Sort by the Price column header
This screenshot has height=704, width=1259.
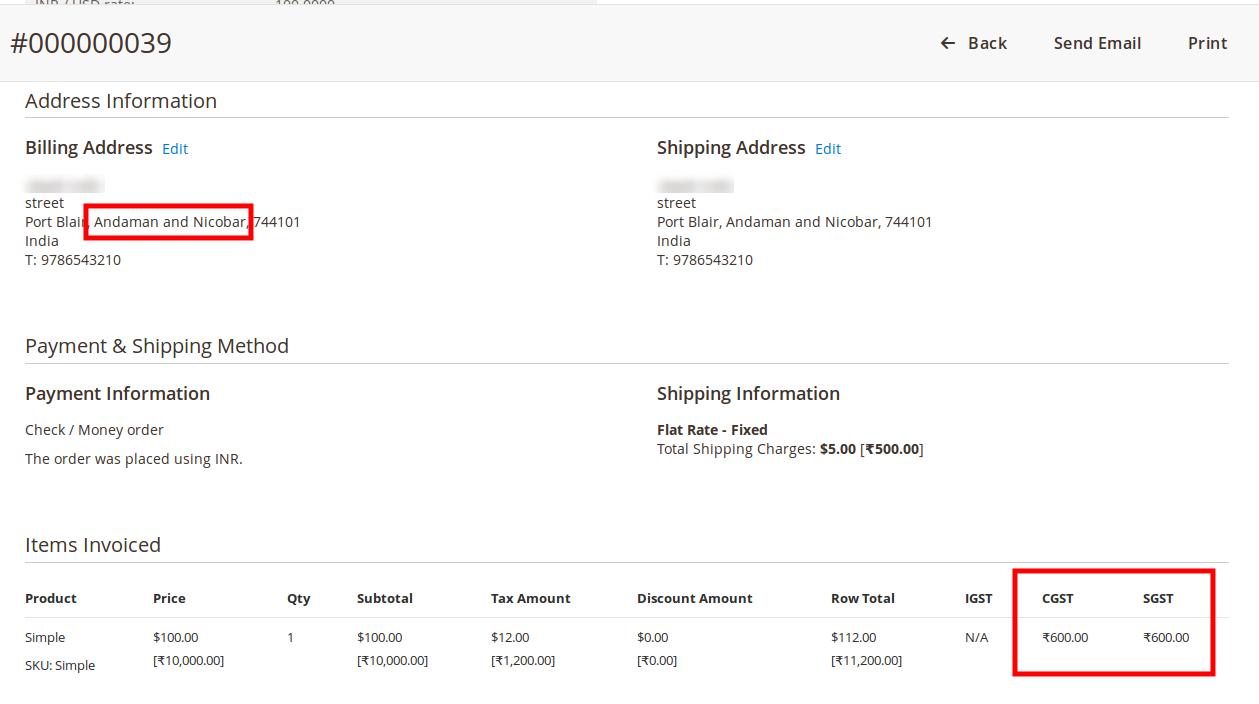(x=169, y=598)
